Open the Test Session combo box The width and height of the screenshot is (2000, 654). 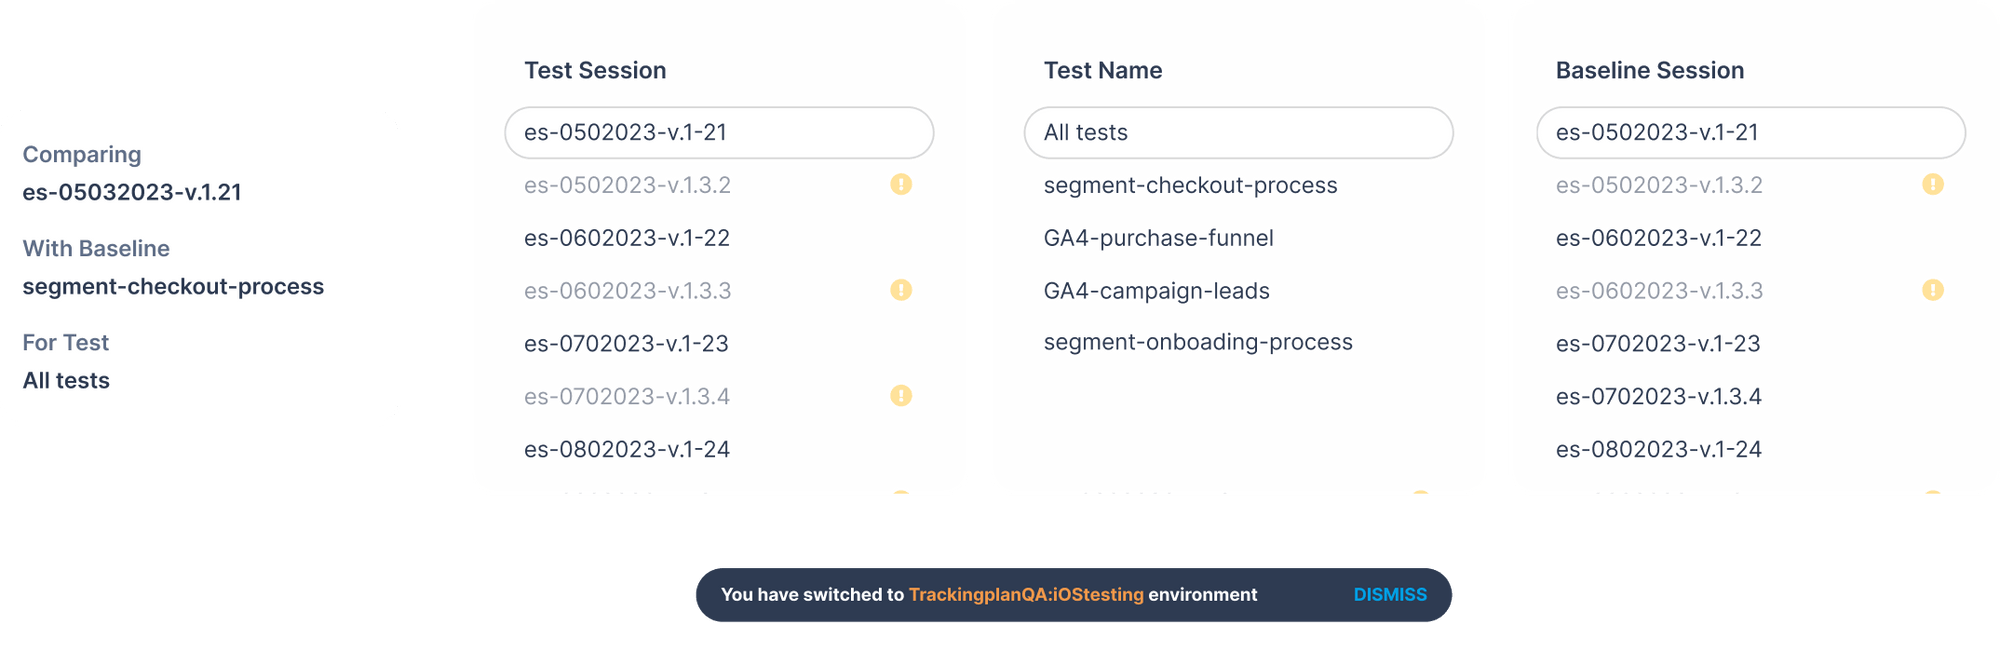pyautogui.click(x=719, y=132)
